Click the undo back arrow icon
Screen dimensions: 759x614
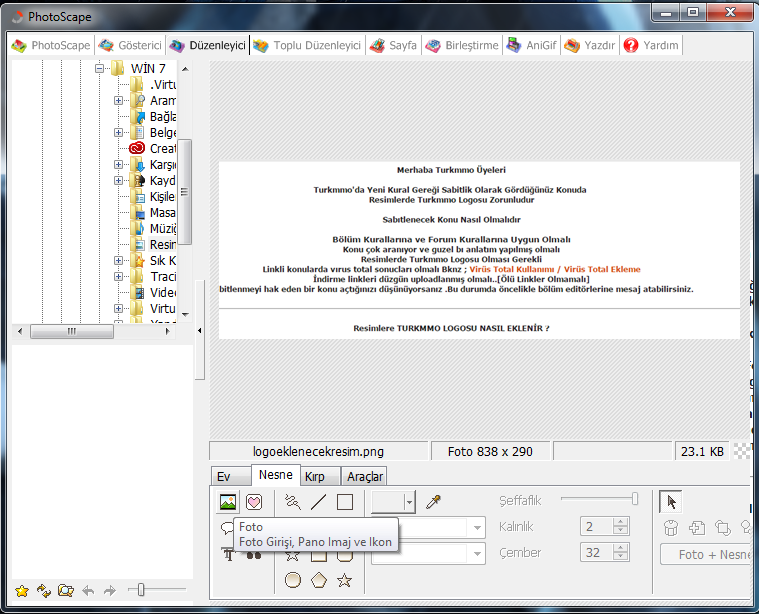pos(88,591)
